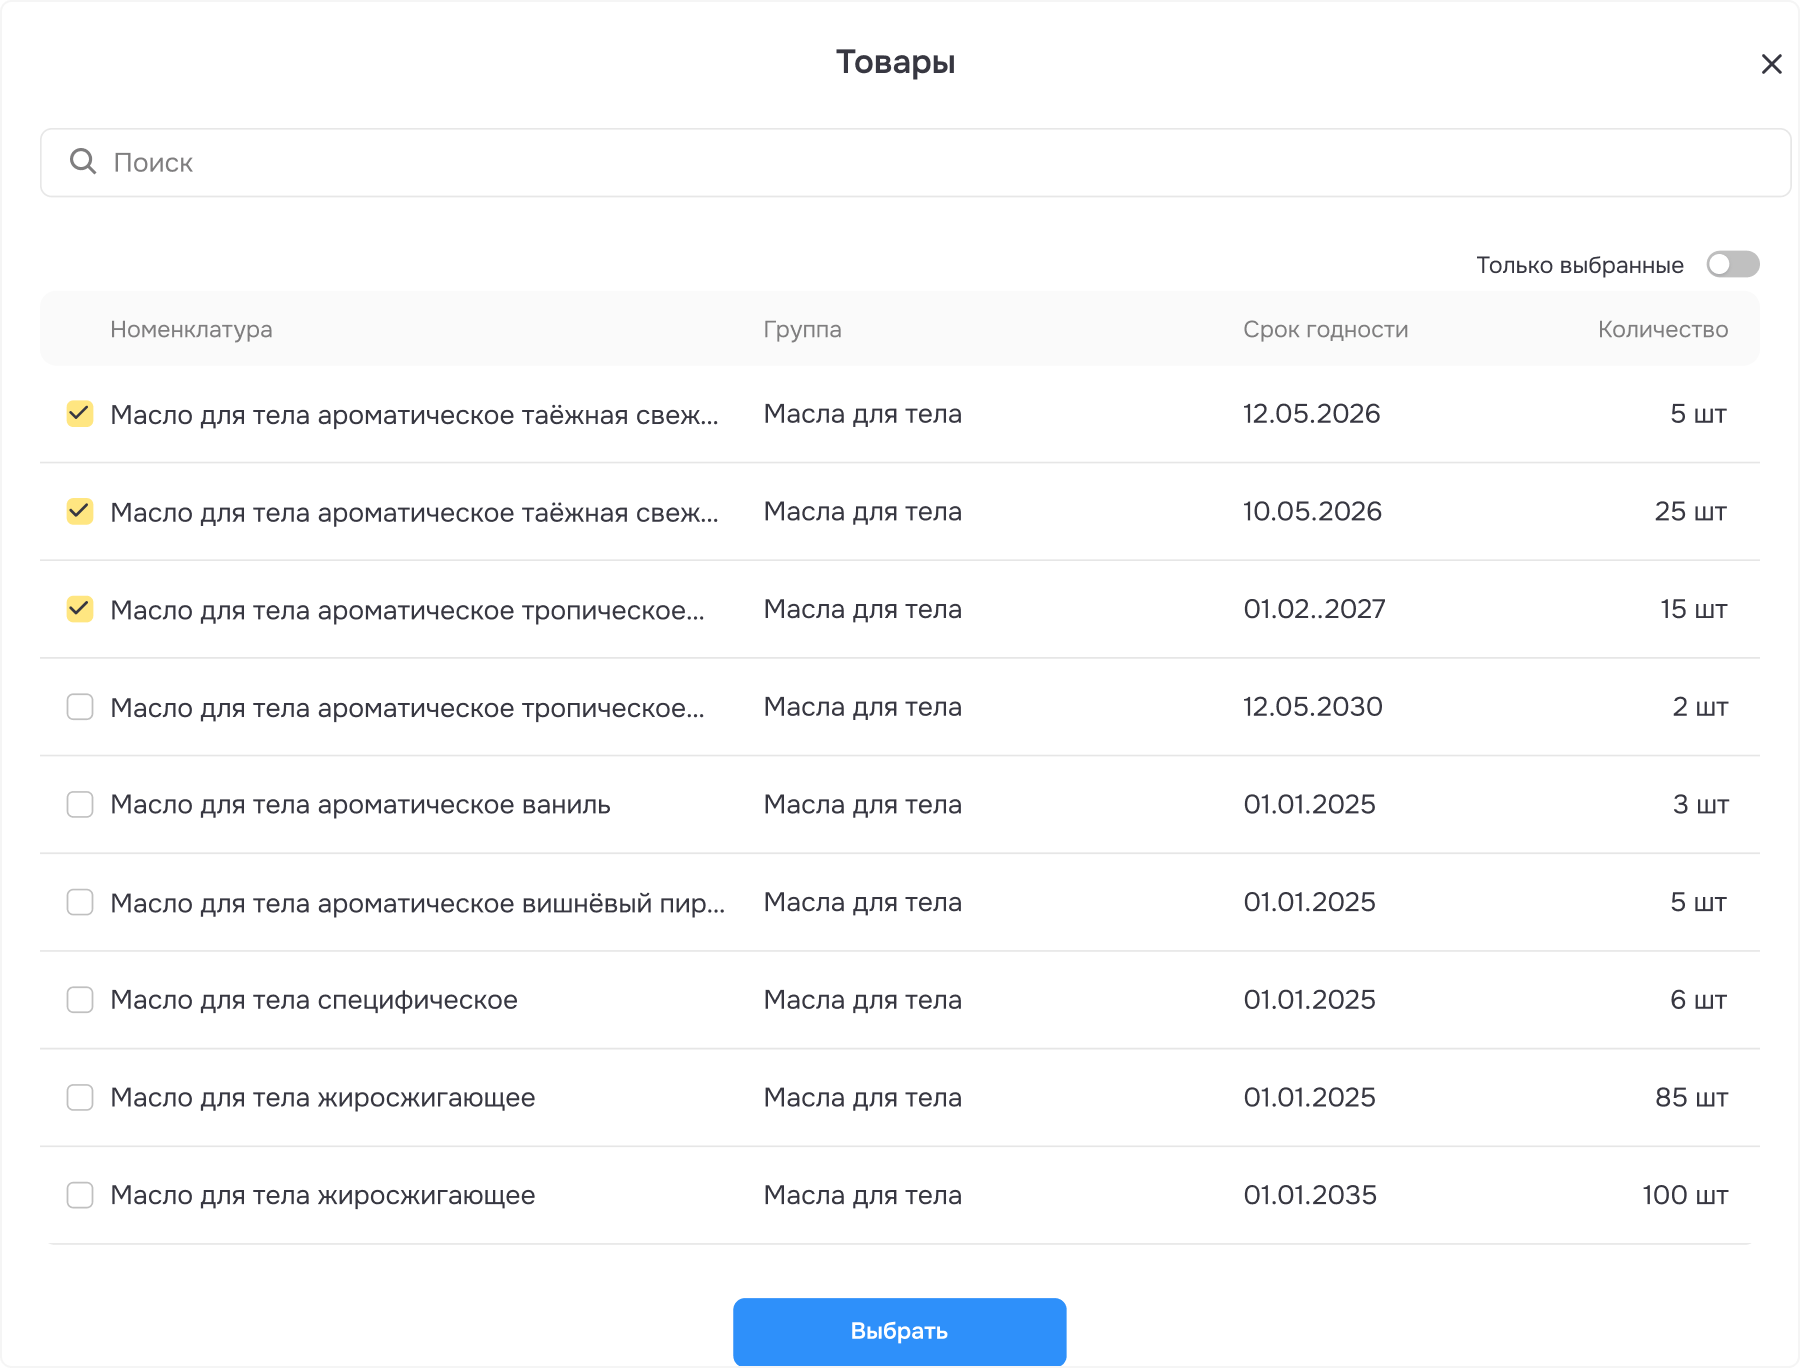The image size is (1800, 1368).
Task: Click the Только выбранные label text
Action: pos(1580,265)
